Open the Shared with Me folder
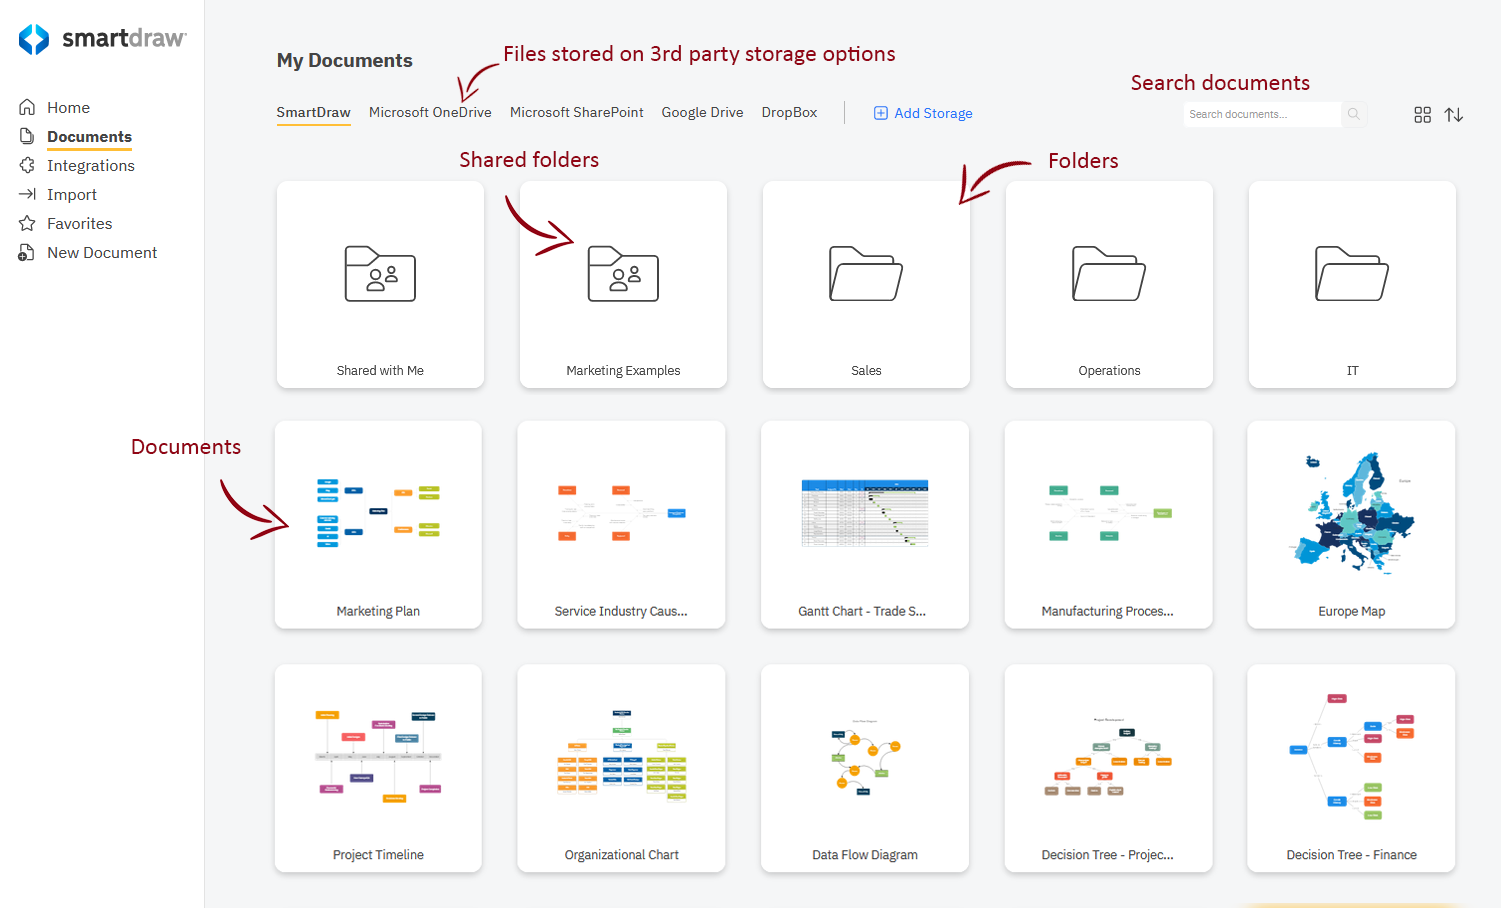 pos(380,285)
